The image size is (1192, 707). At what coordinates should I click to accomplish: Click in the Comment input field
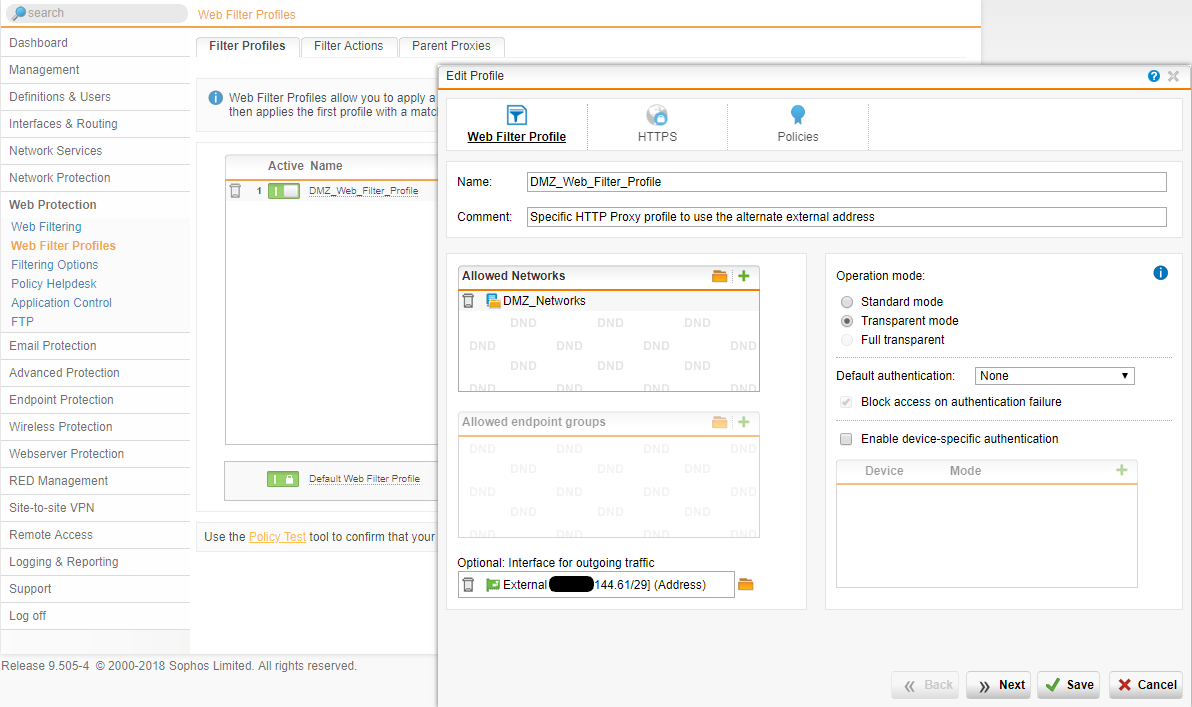click(846, 217)
